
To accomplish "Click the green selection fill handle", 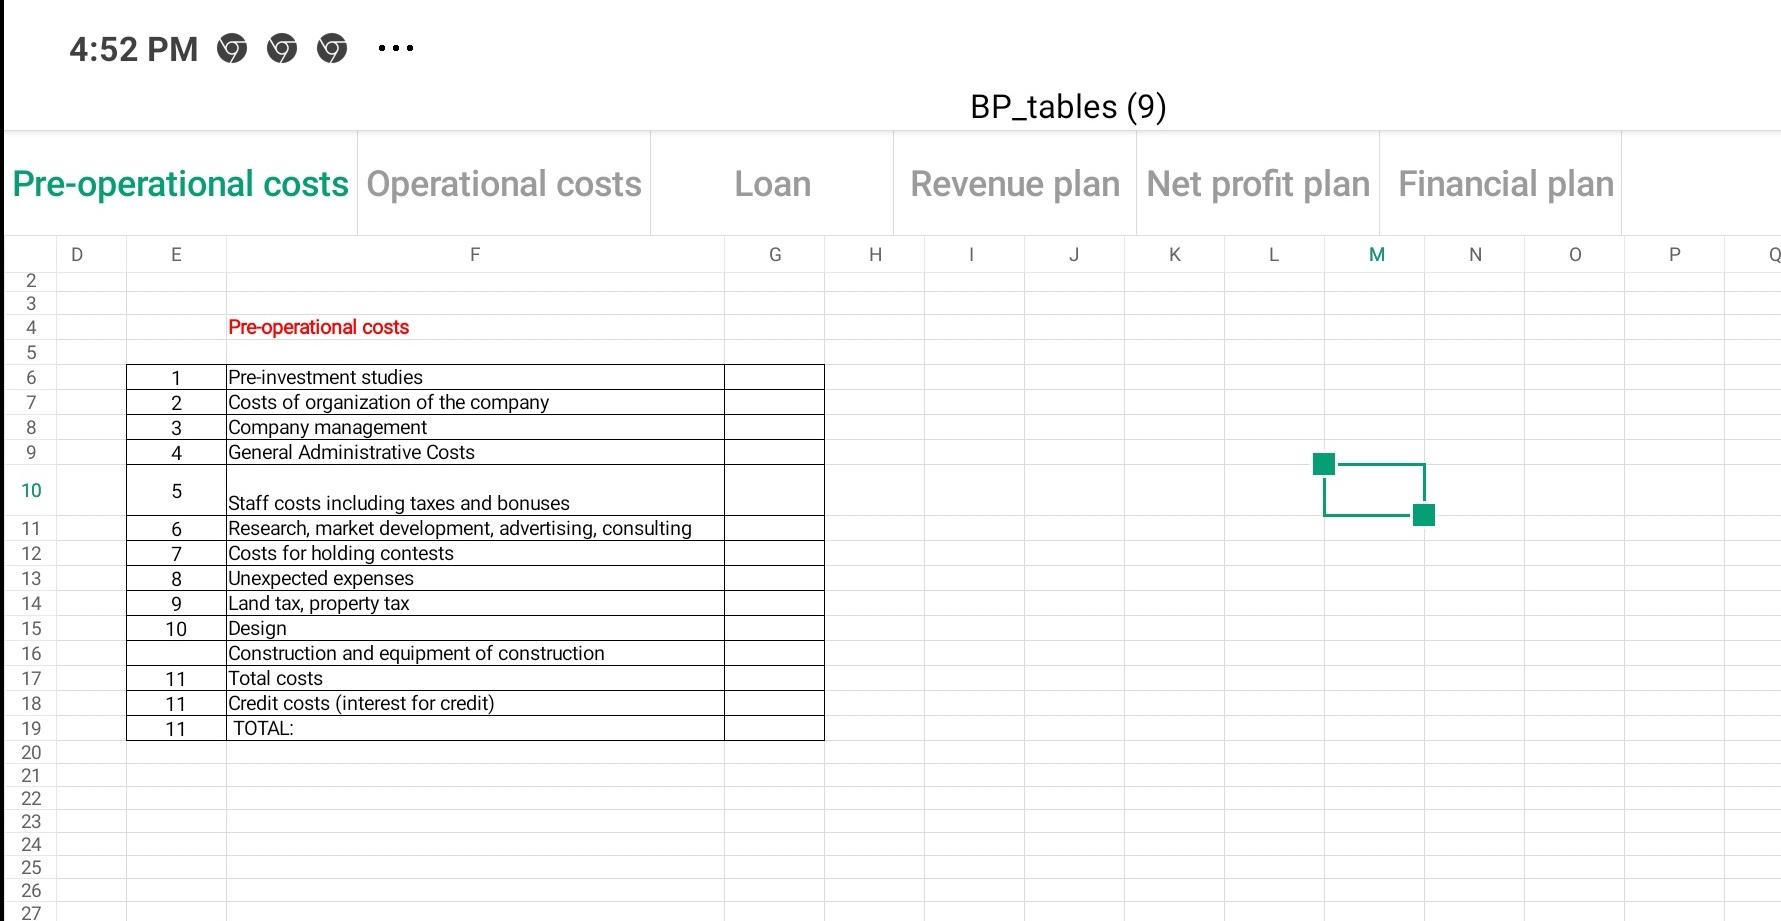I will point(1424,515).
